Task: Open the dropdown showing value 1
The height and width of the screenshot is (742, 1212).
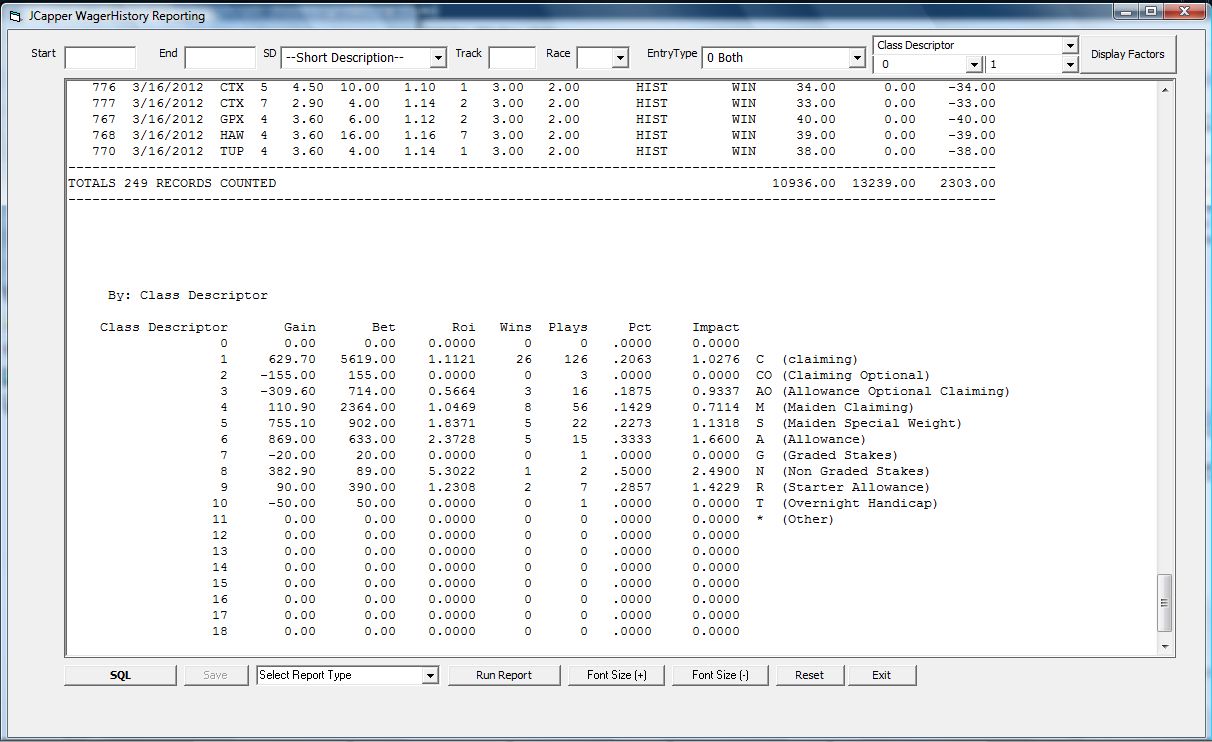Action: coord(1070,65)
